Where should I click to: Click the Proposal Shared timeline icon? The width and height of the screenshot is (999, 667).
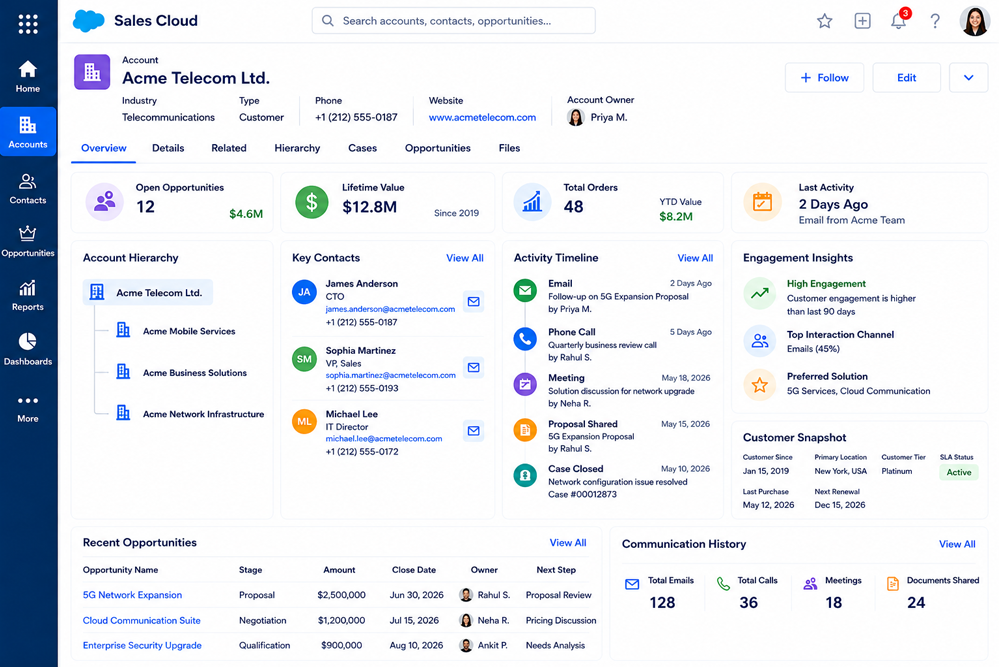525,430
